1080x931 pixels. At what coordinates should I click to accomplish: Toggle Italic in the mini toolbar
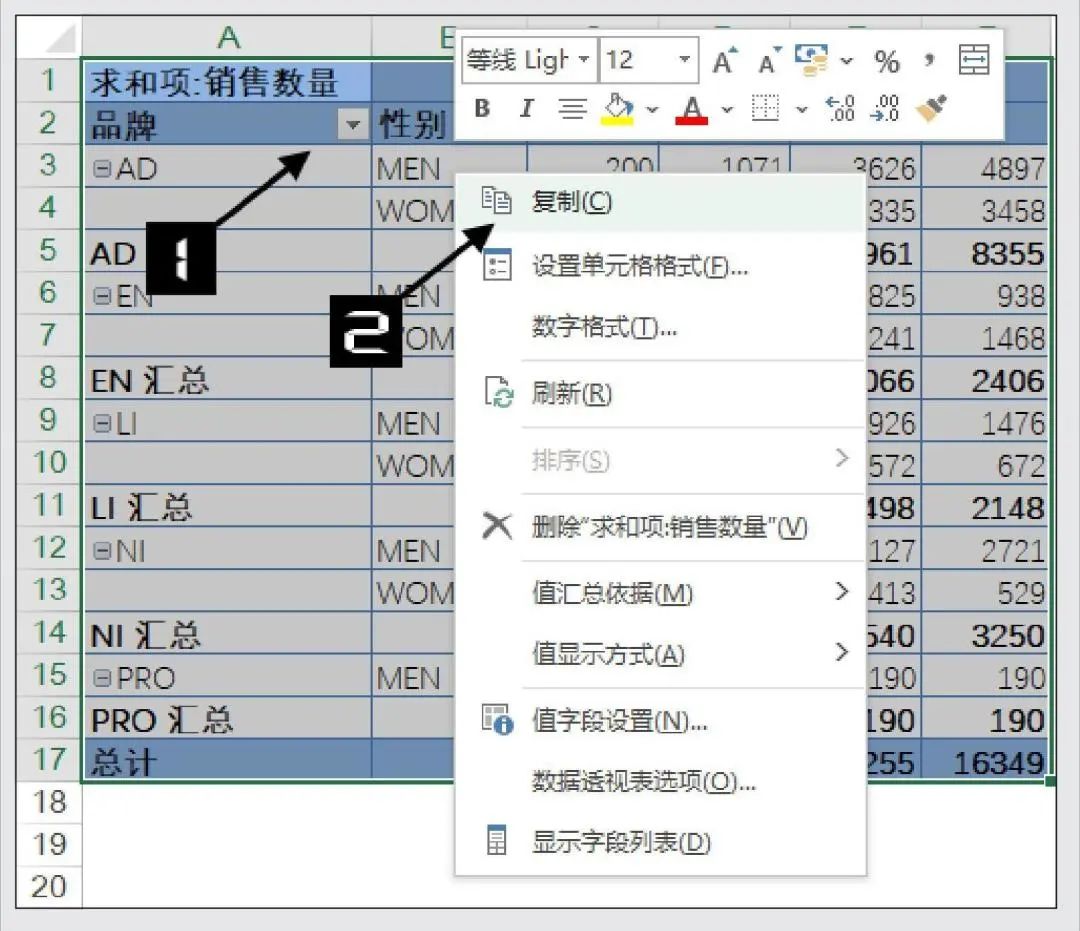coord(527,108)
